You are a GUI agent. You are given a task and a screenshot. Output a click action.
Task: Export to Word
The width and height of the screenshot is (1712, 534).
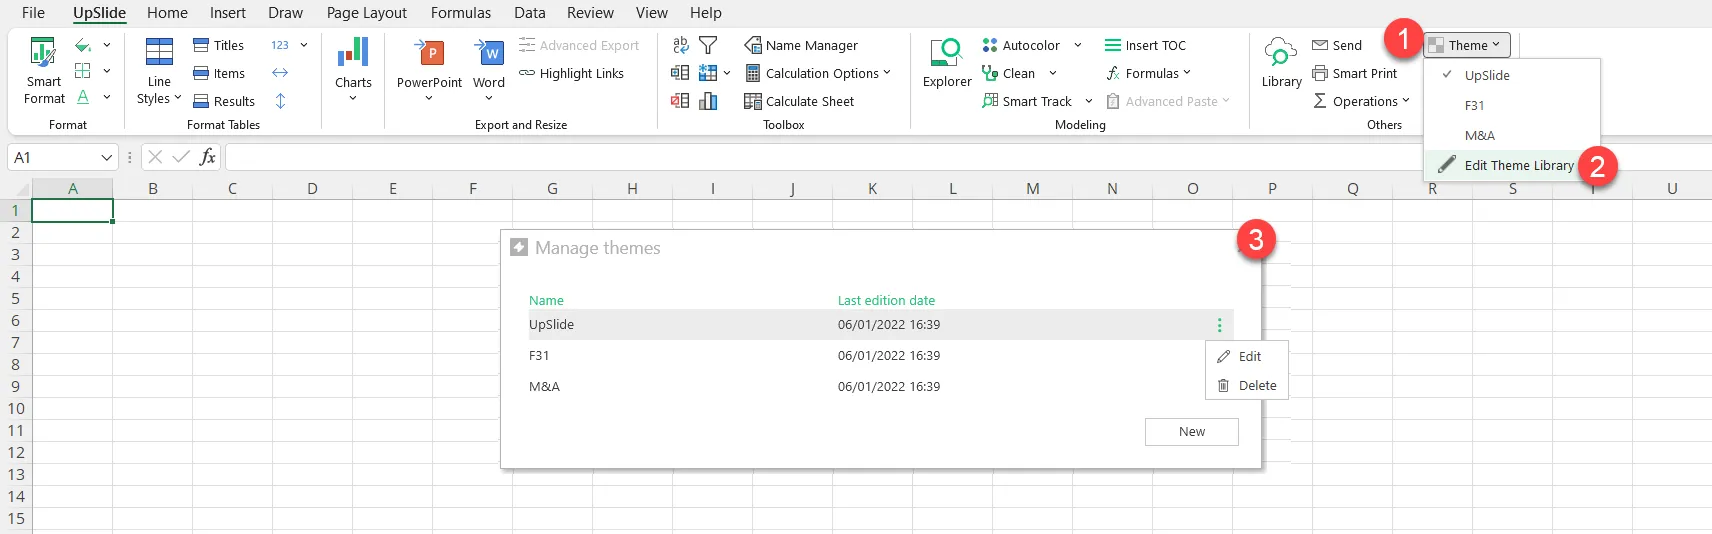(x=489, y=68)
